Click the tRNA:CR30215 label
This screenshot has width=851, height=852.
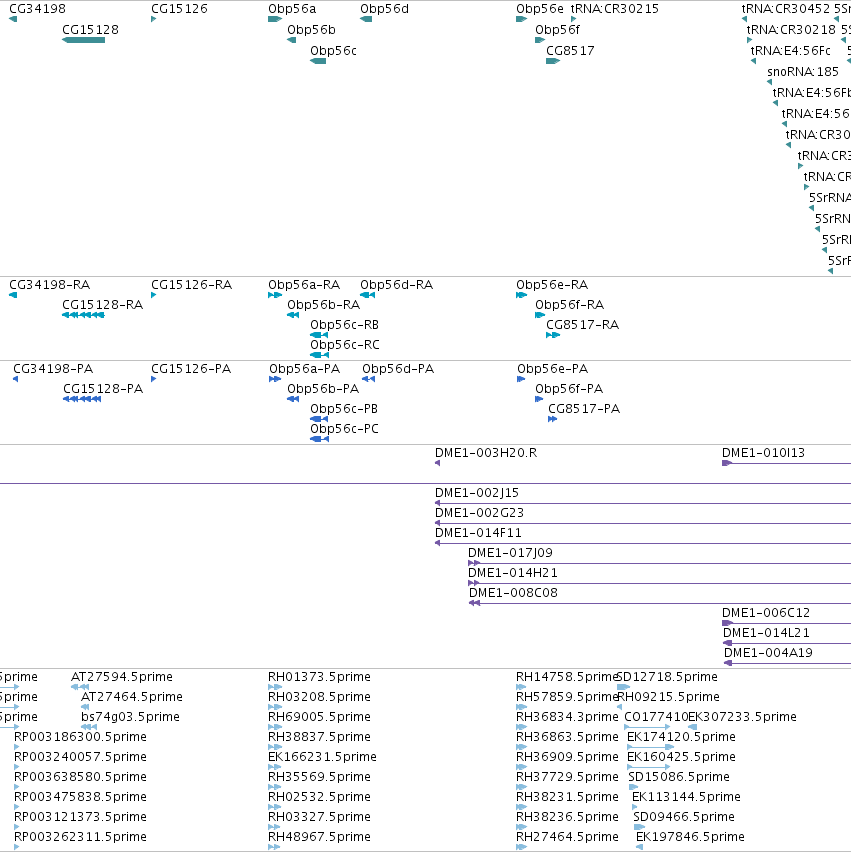(x=615, y=9)
